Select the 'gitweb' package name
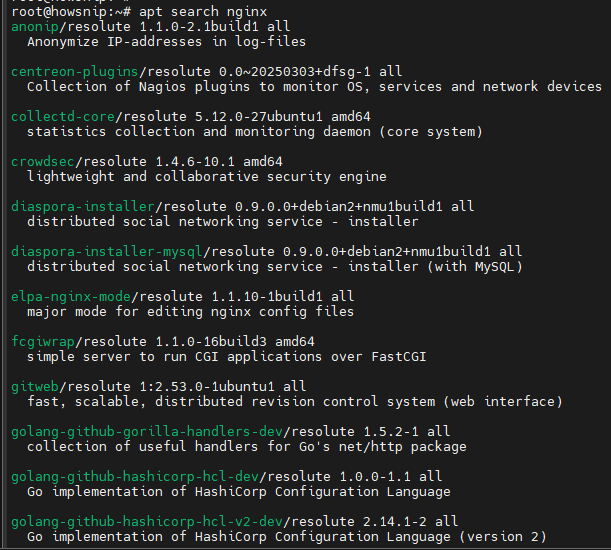Viewport: 611px width, 550px height. point(35,387)
